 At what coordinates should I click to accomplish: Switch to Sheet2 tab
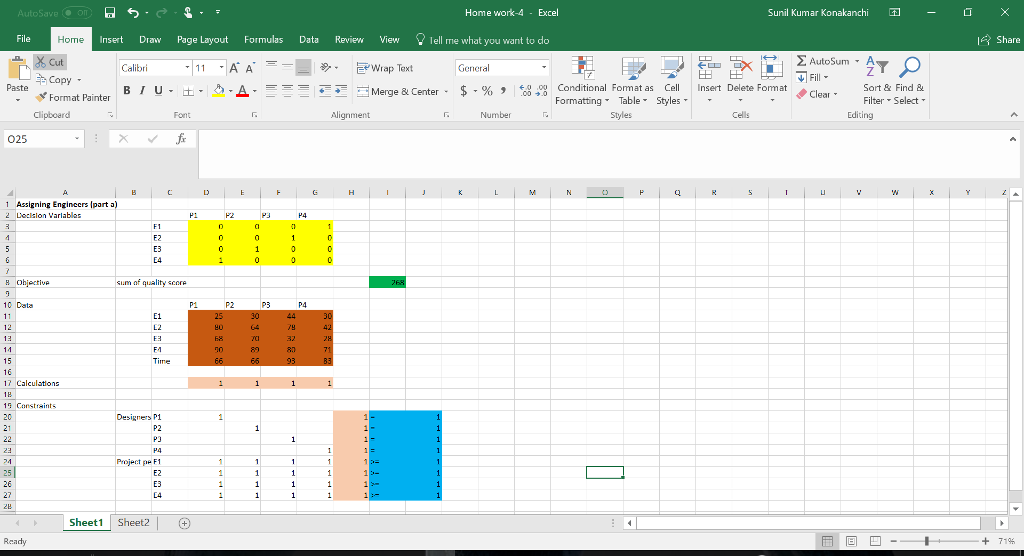133,523
